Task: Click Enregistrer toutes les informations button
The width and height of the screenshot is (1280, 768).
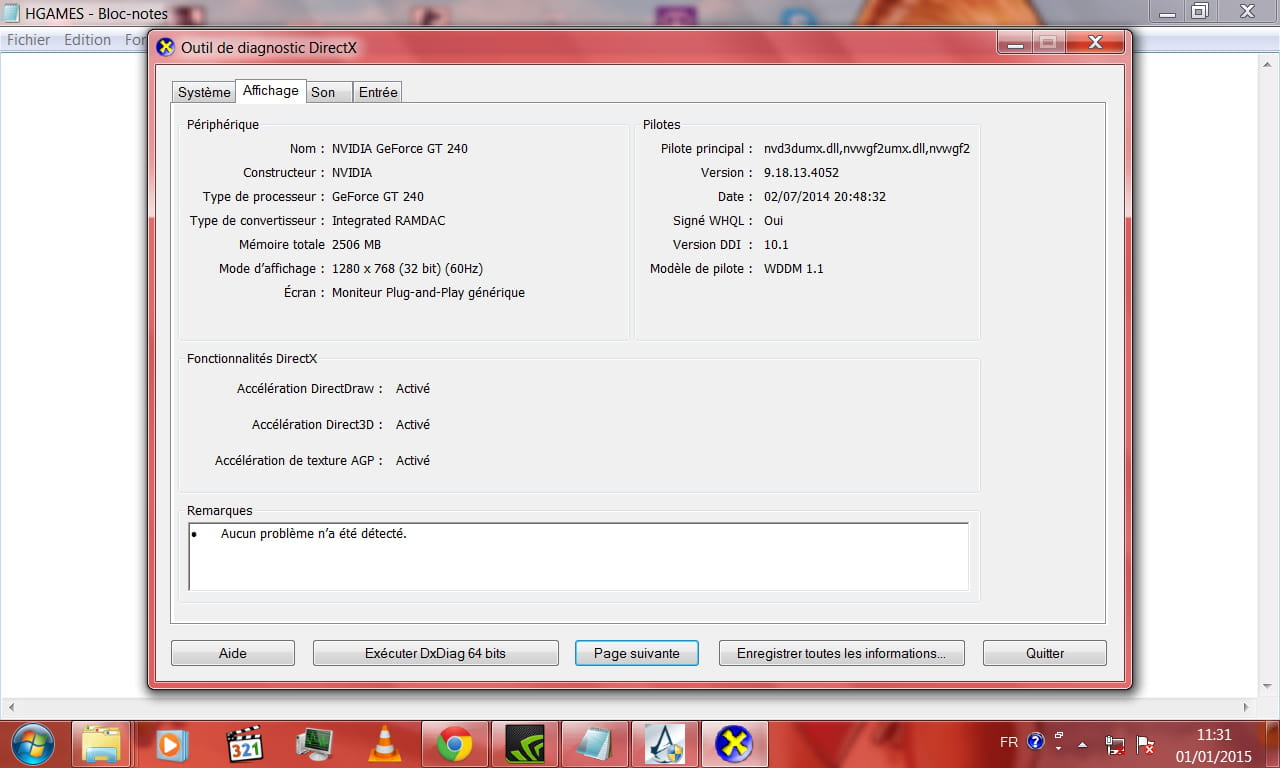Action: tap(841, 653)
